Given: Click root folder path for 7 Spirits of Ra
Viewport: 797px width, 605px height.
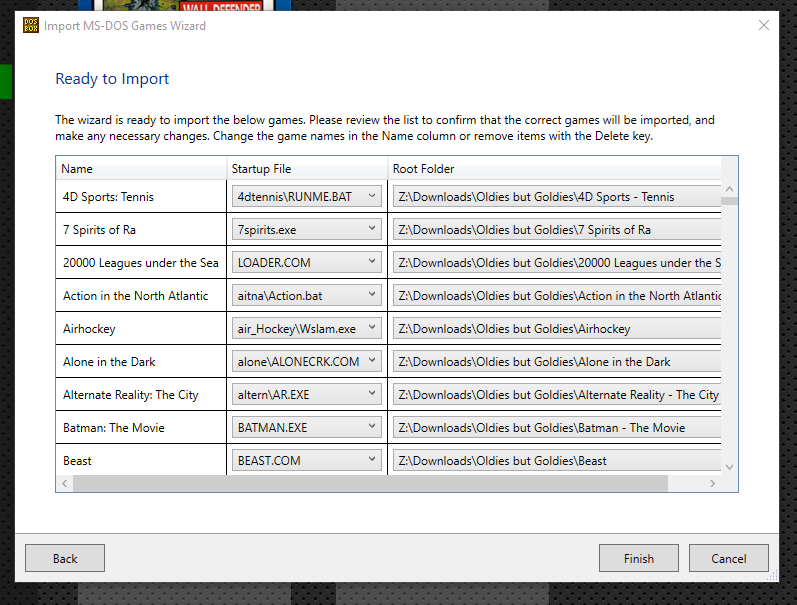Looking at the screenshot, I should tap(557, 229).
